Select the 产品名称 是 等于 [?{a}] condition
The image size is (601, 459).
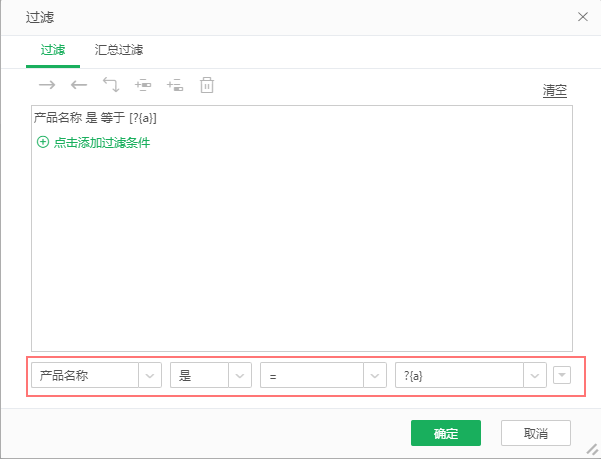click(95, 118)
